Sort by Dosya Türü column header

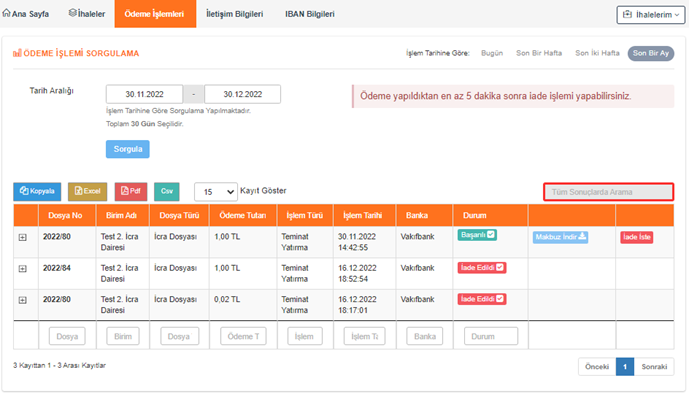tap(179, 215)
